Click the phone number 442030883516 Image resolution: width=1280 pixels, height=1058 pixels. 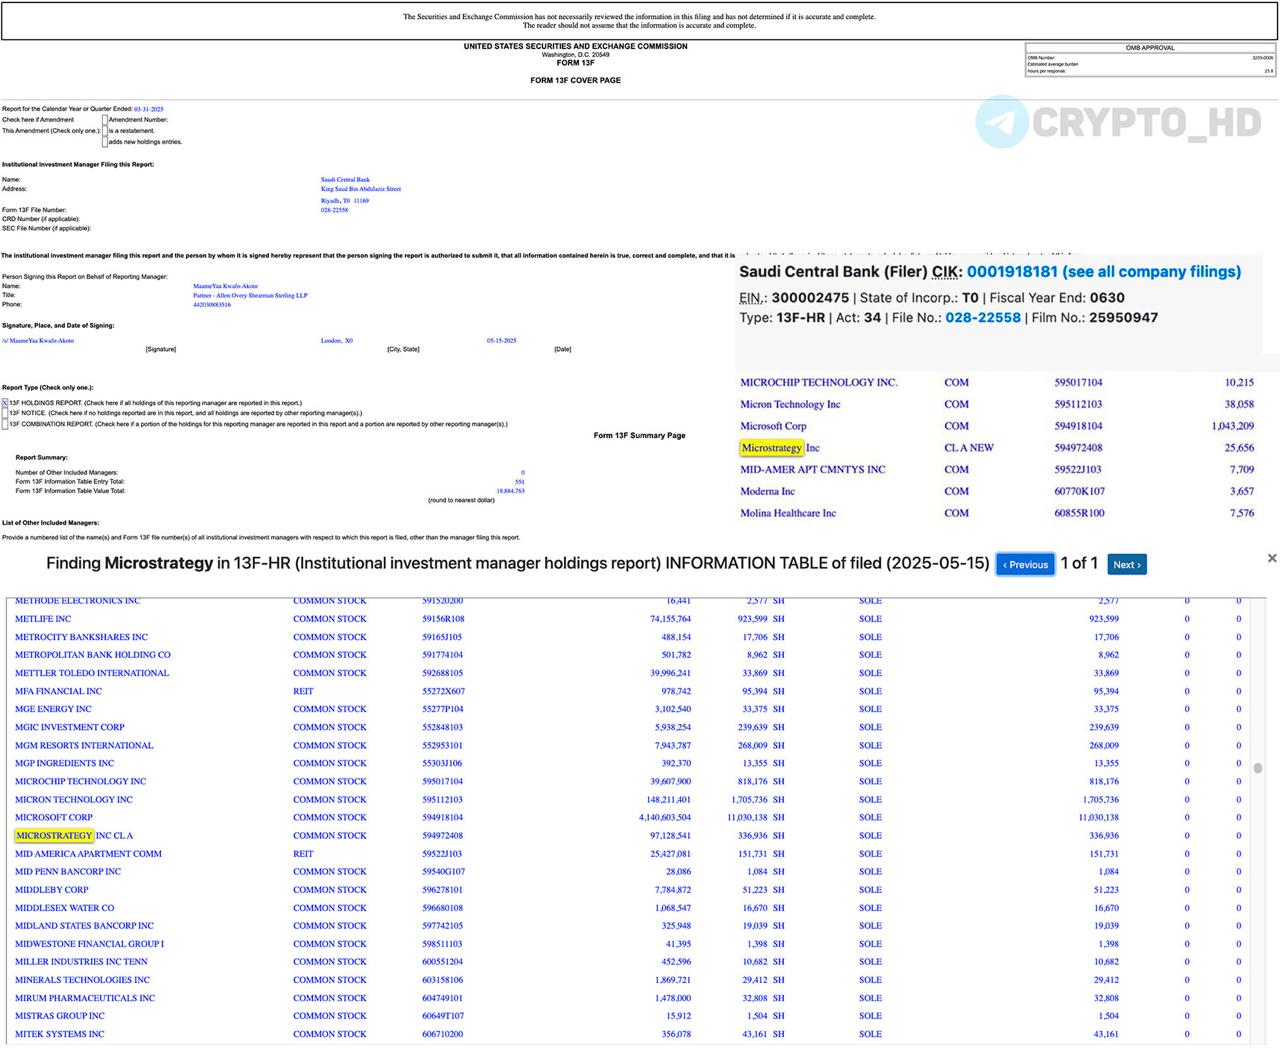point(212,305)
